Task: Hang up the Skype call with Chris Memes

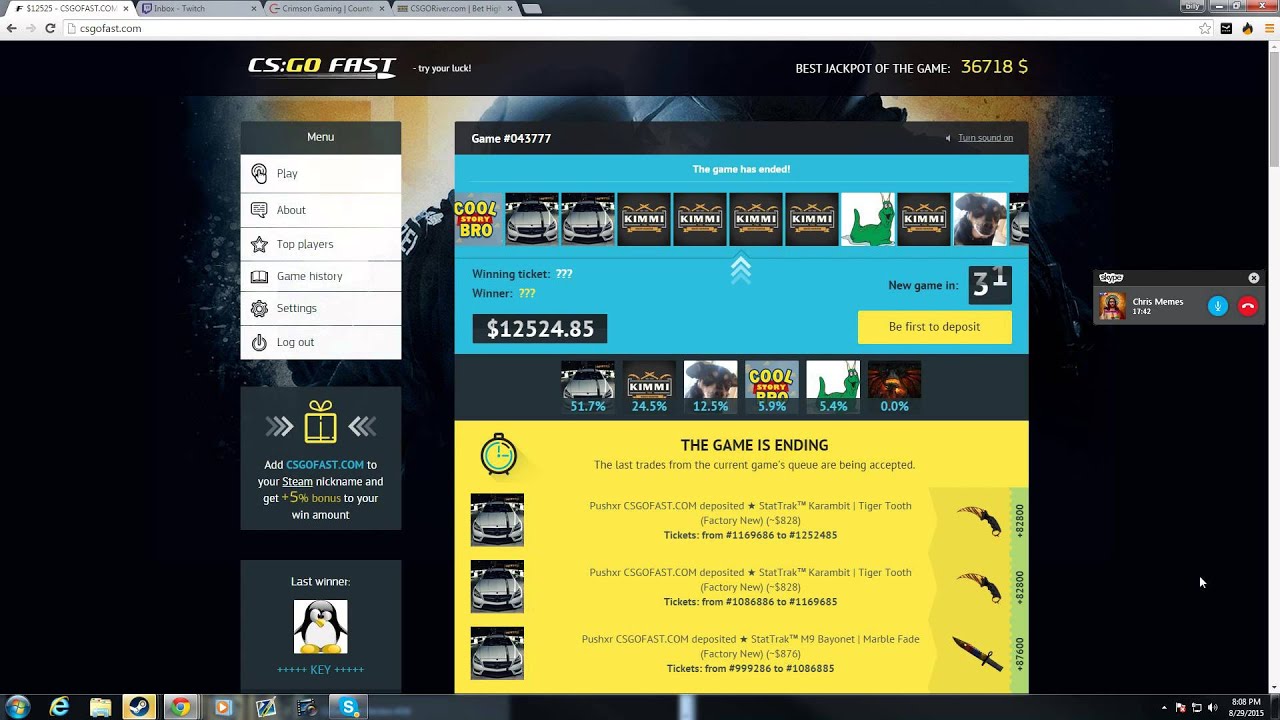Action: click(1248, 307)
